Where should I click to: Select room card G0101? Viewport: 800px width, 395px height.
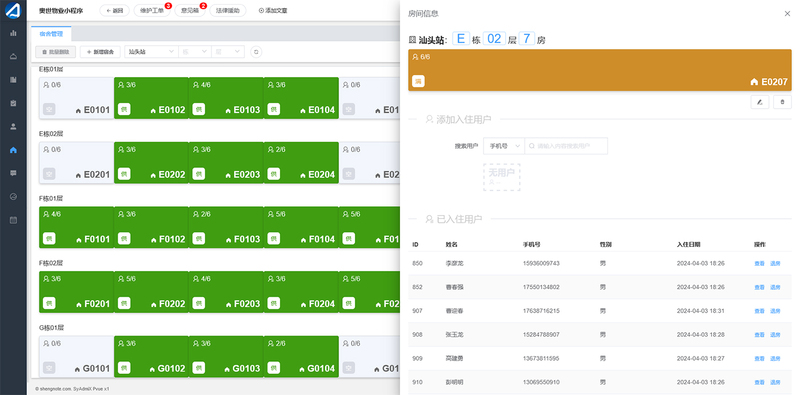click(x=77, y=357)
